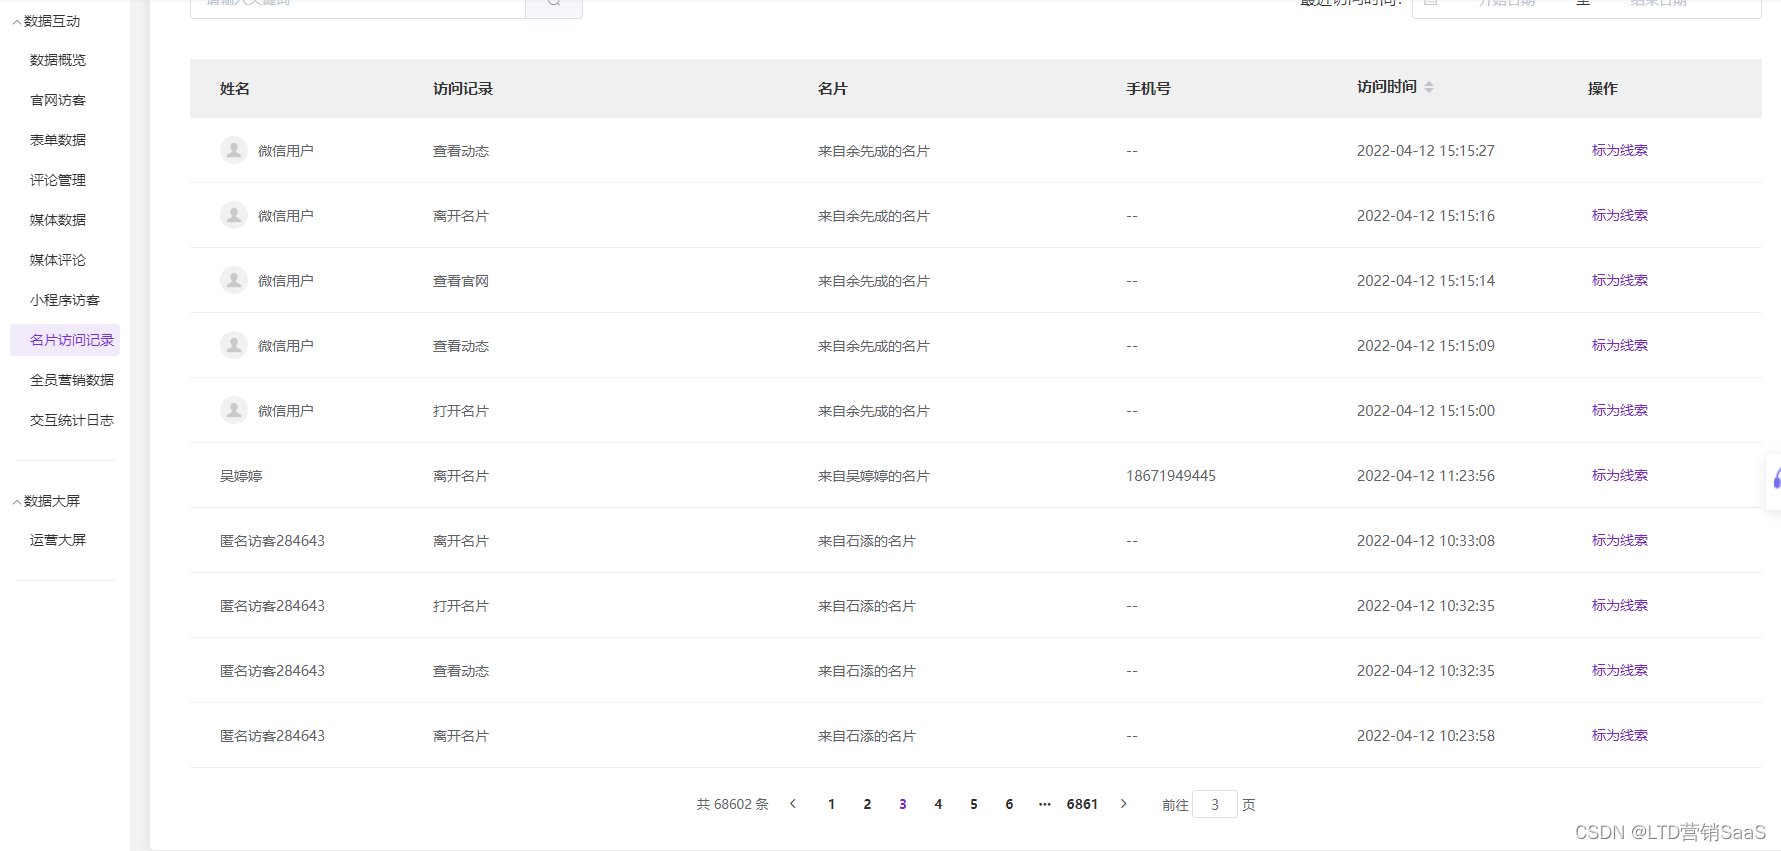Click 标为线索 for the 15:15:00 row
The image size is (1781, 851).
(x=1620, y=410)
